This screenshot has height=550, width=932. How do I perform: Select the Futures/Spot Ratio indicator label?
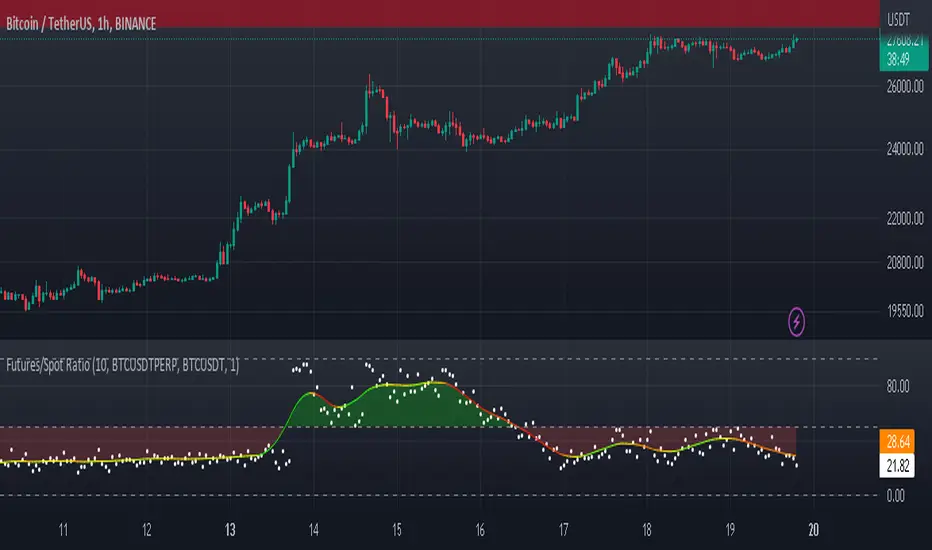(122, 365)
